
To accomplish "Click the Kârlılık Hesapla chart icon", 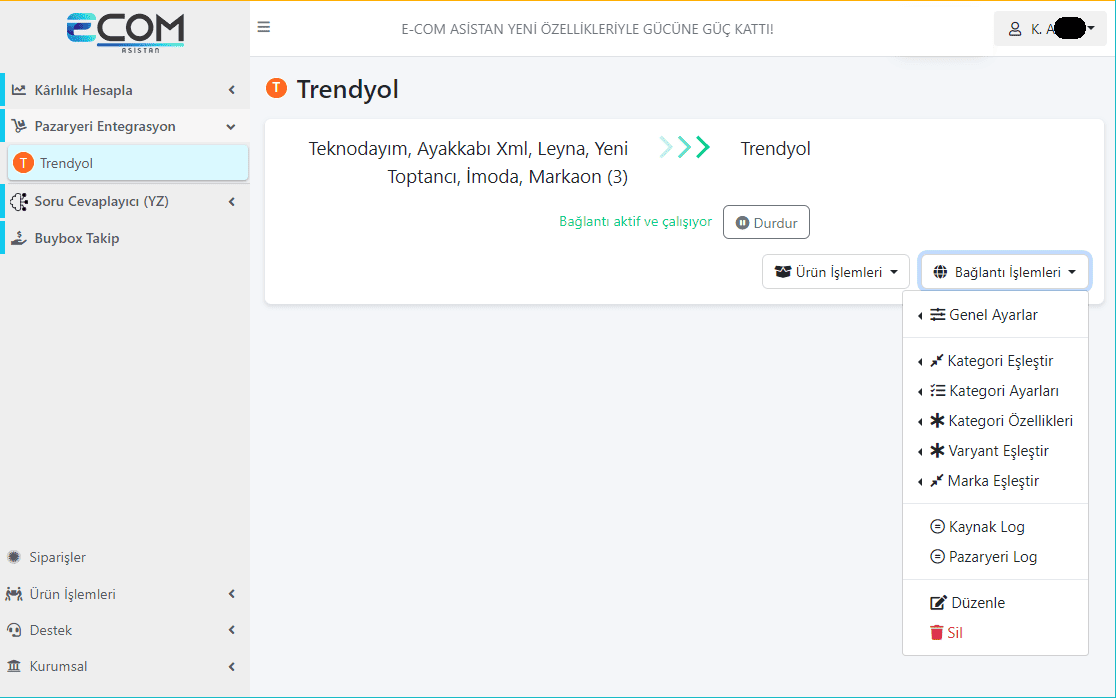I will coord(19,90).
